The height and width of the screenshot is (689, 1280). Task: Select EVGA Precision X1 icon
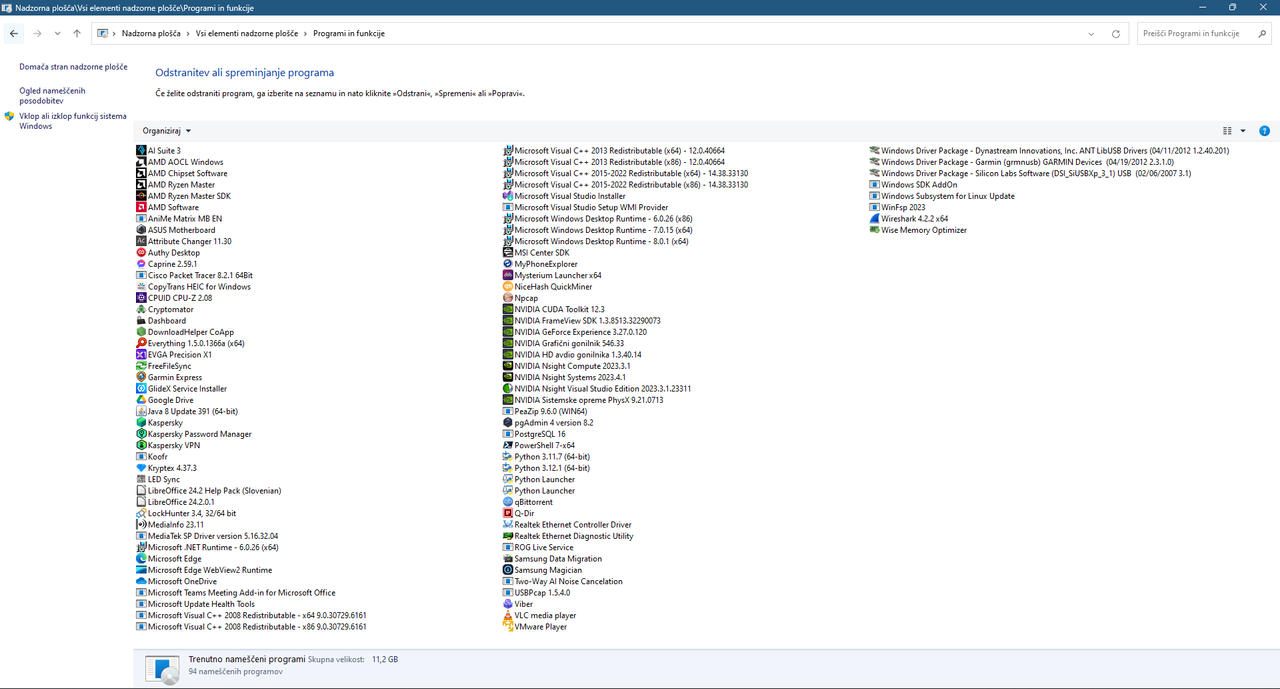[140, 354]
